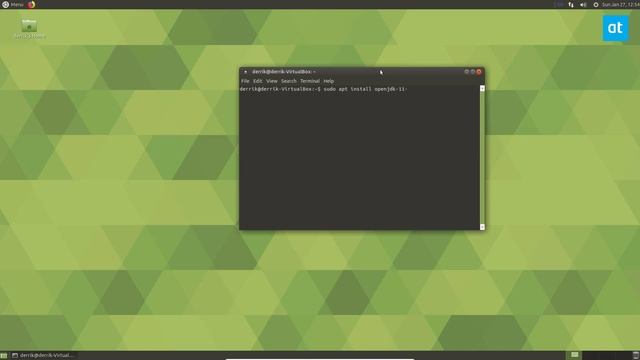The image size is (640, 360).
Task: Open the volume control indicator
Action: coord(583,4)
